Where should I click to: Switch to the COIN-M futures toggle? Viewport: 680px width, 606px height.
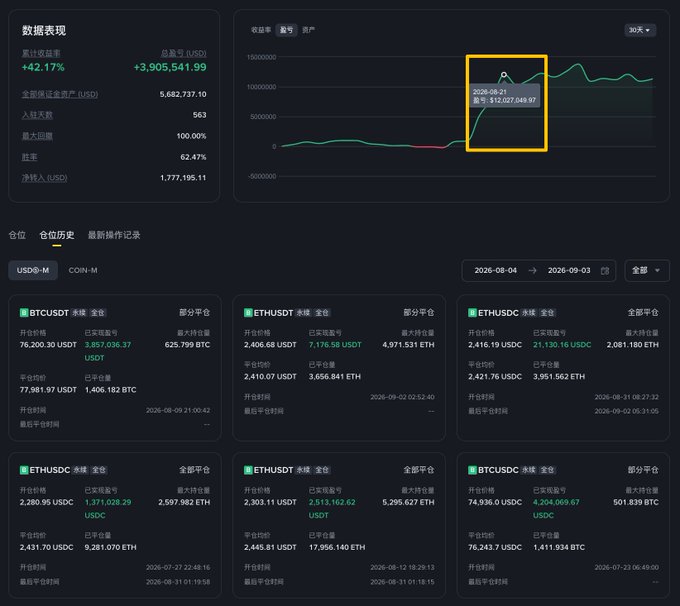tap(83, 271)
